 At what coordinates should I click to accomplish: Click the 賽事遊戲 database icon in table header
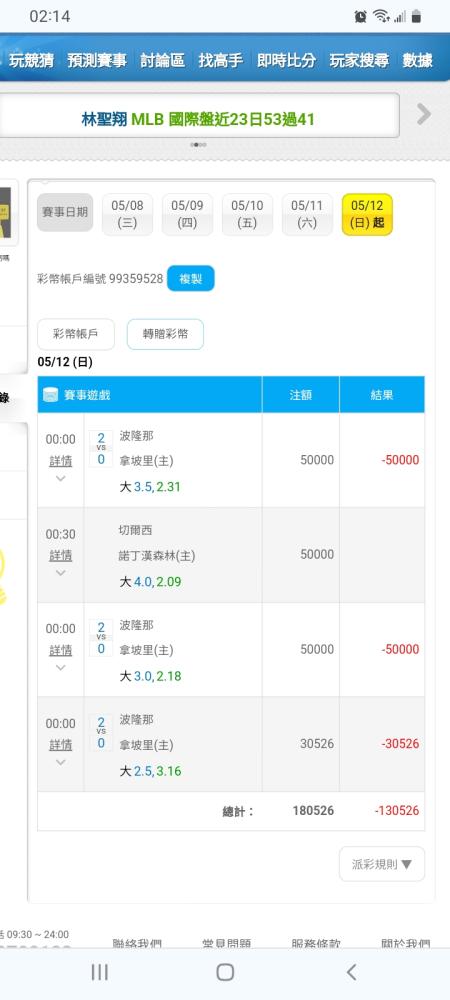(50, 395)
